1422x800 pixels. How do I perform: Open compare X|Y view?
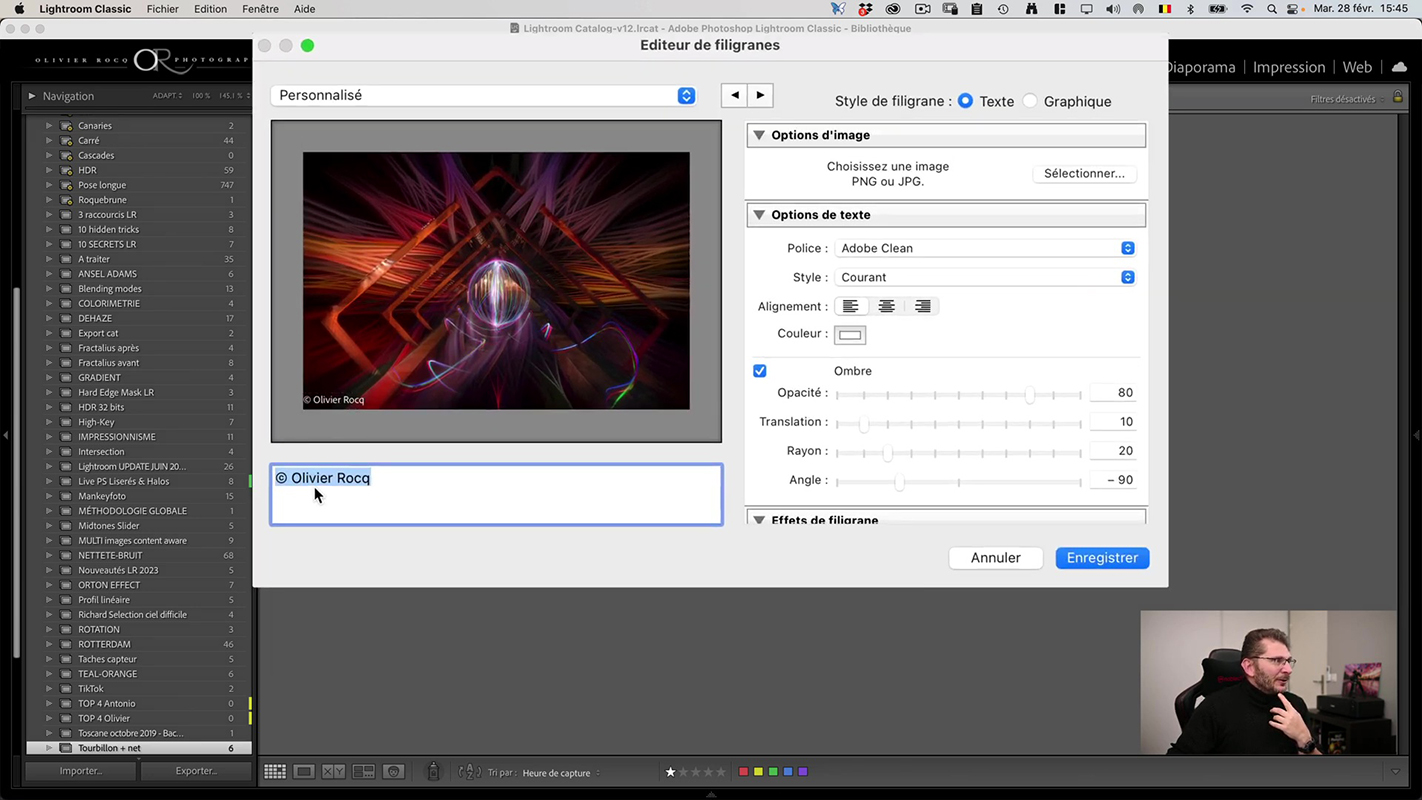[334, 771]
